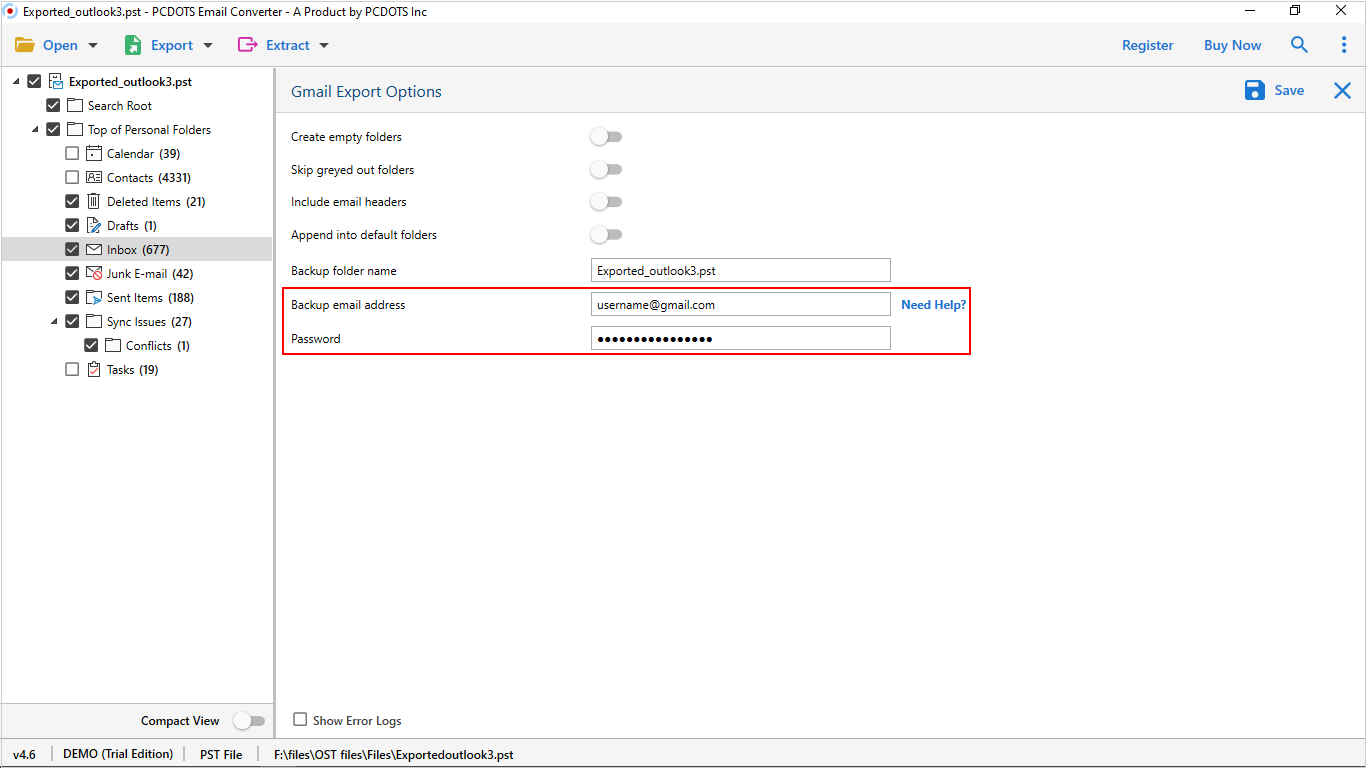This screenshot has height=768, width=1366.
Task: Check the Contacts folder checkbox
Action: point(72,178)
